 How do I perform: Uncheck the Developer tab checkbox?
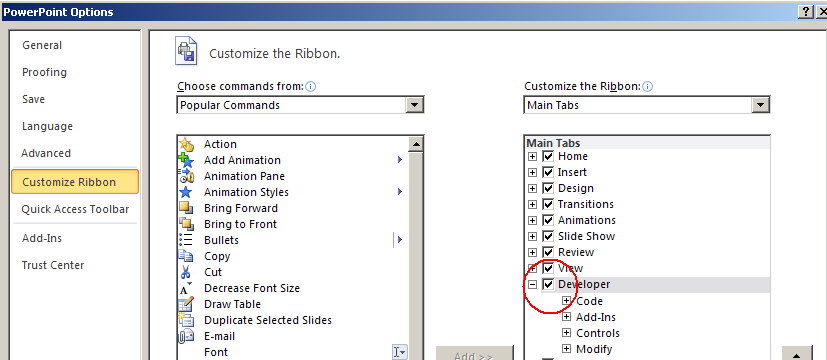[549, 285]
